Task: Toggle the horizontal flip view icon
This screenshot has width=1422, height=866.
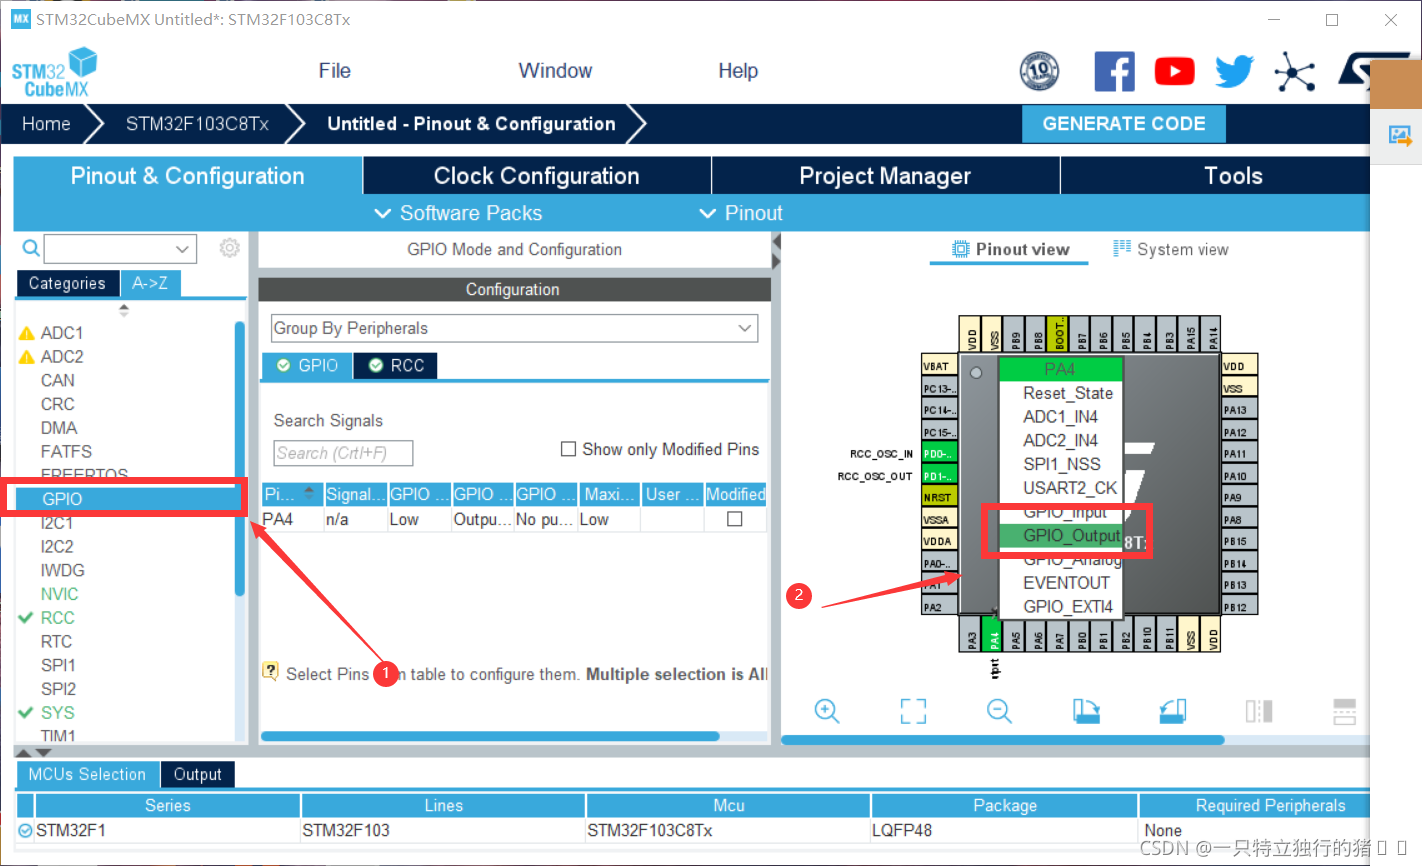Action: click(1259, 711)
